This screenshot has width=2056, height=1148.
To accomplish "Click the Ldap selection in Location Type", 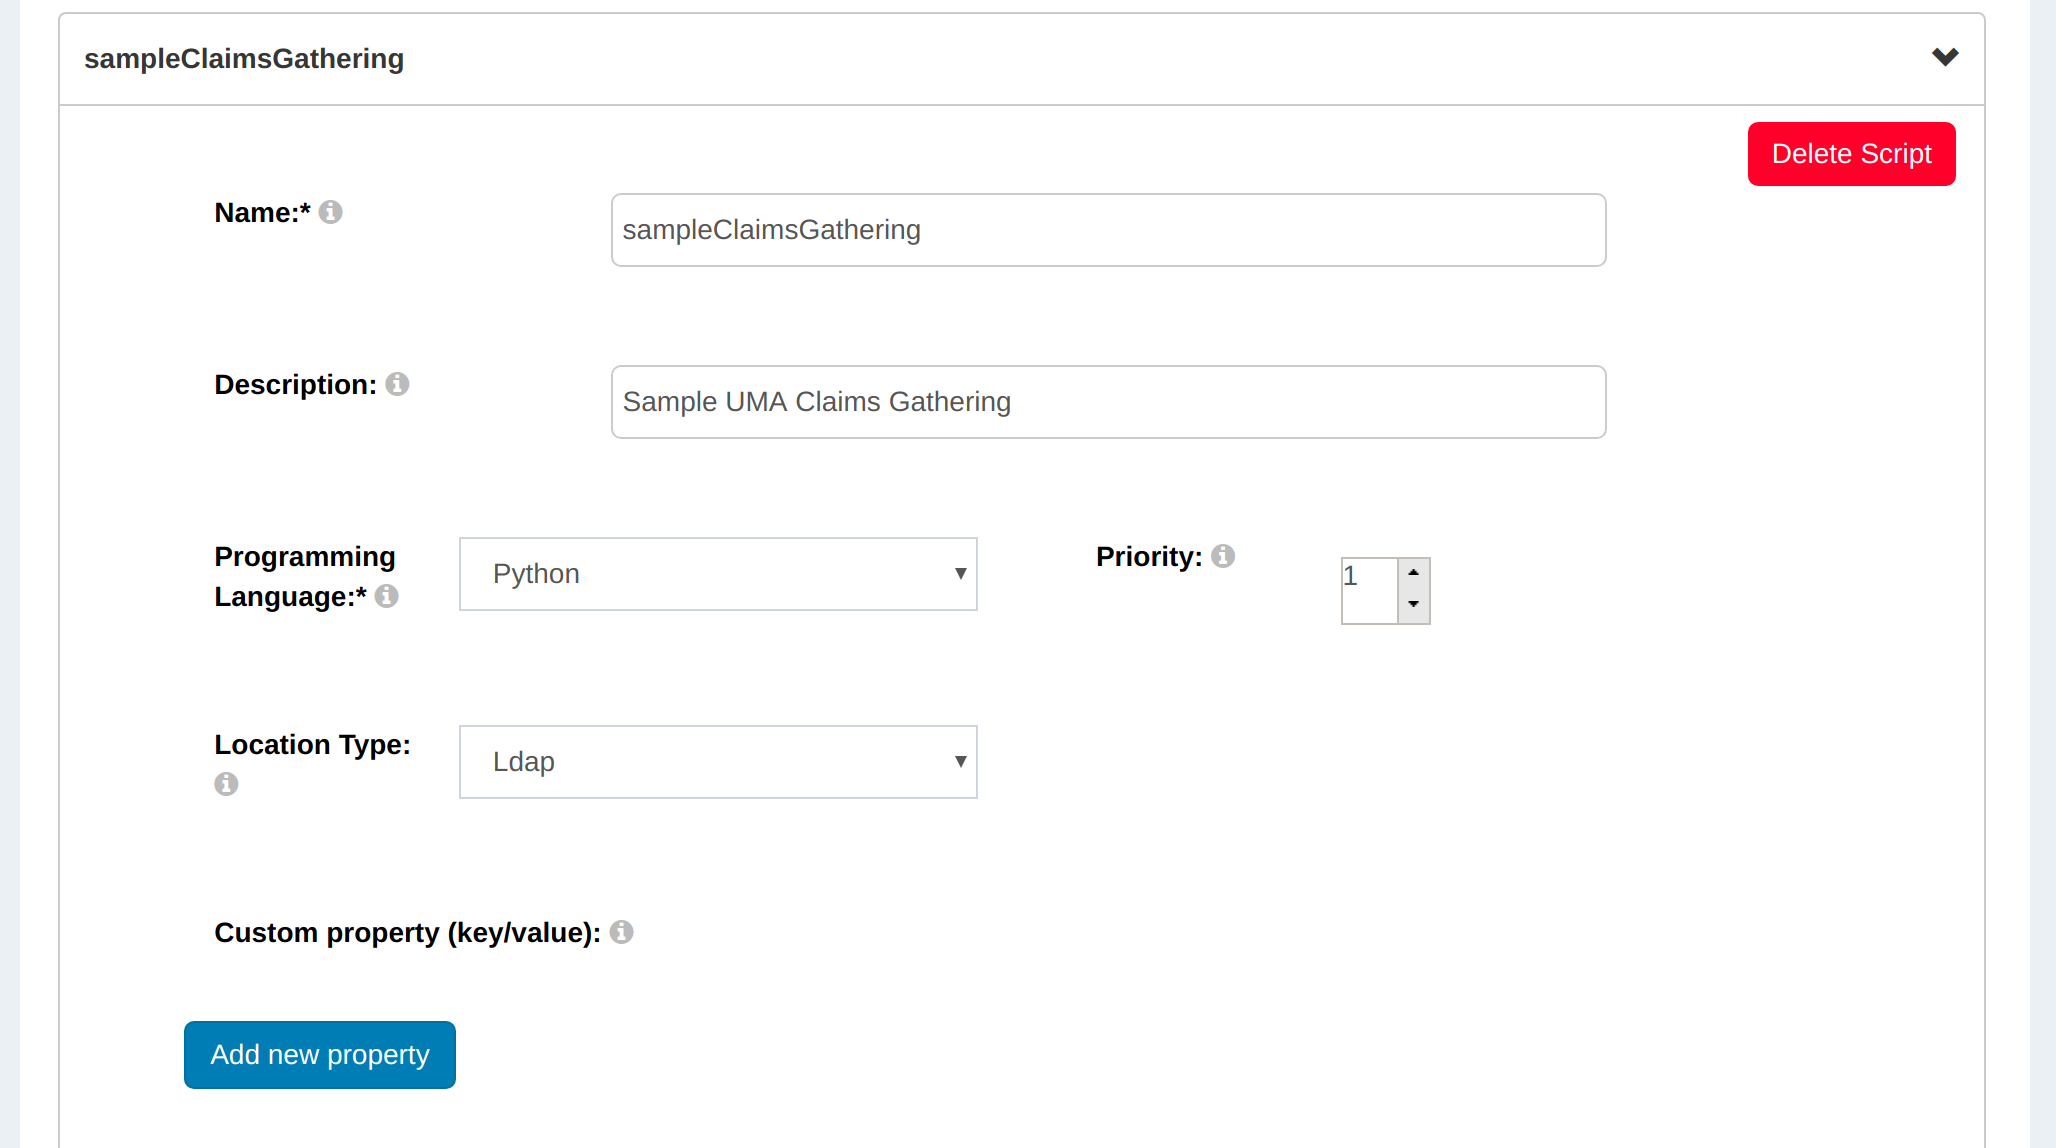I will tap(700, 761).
